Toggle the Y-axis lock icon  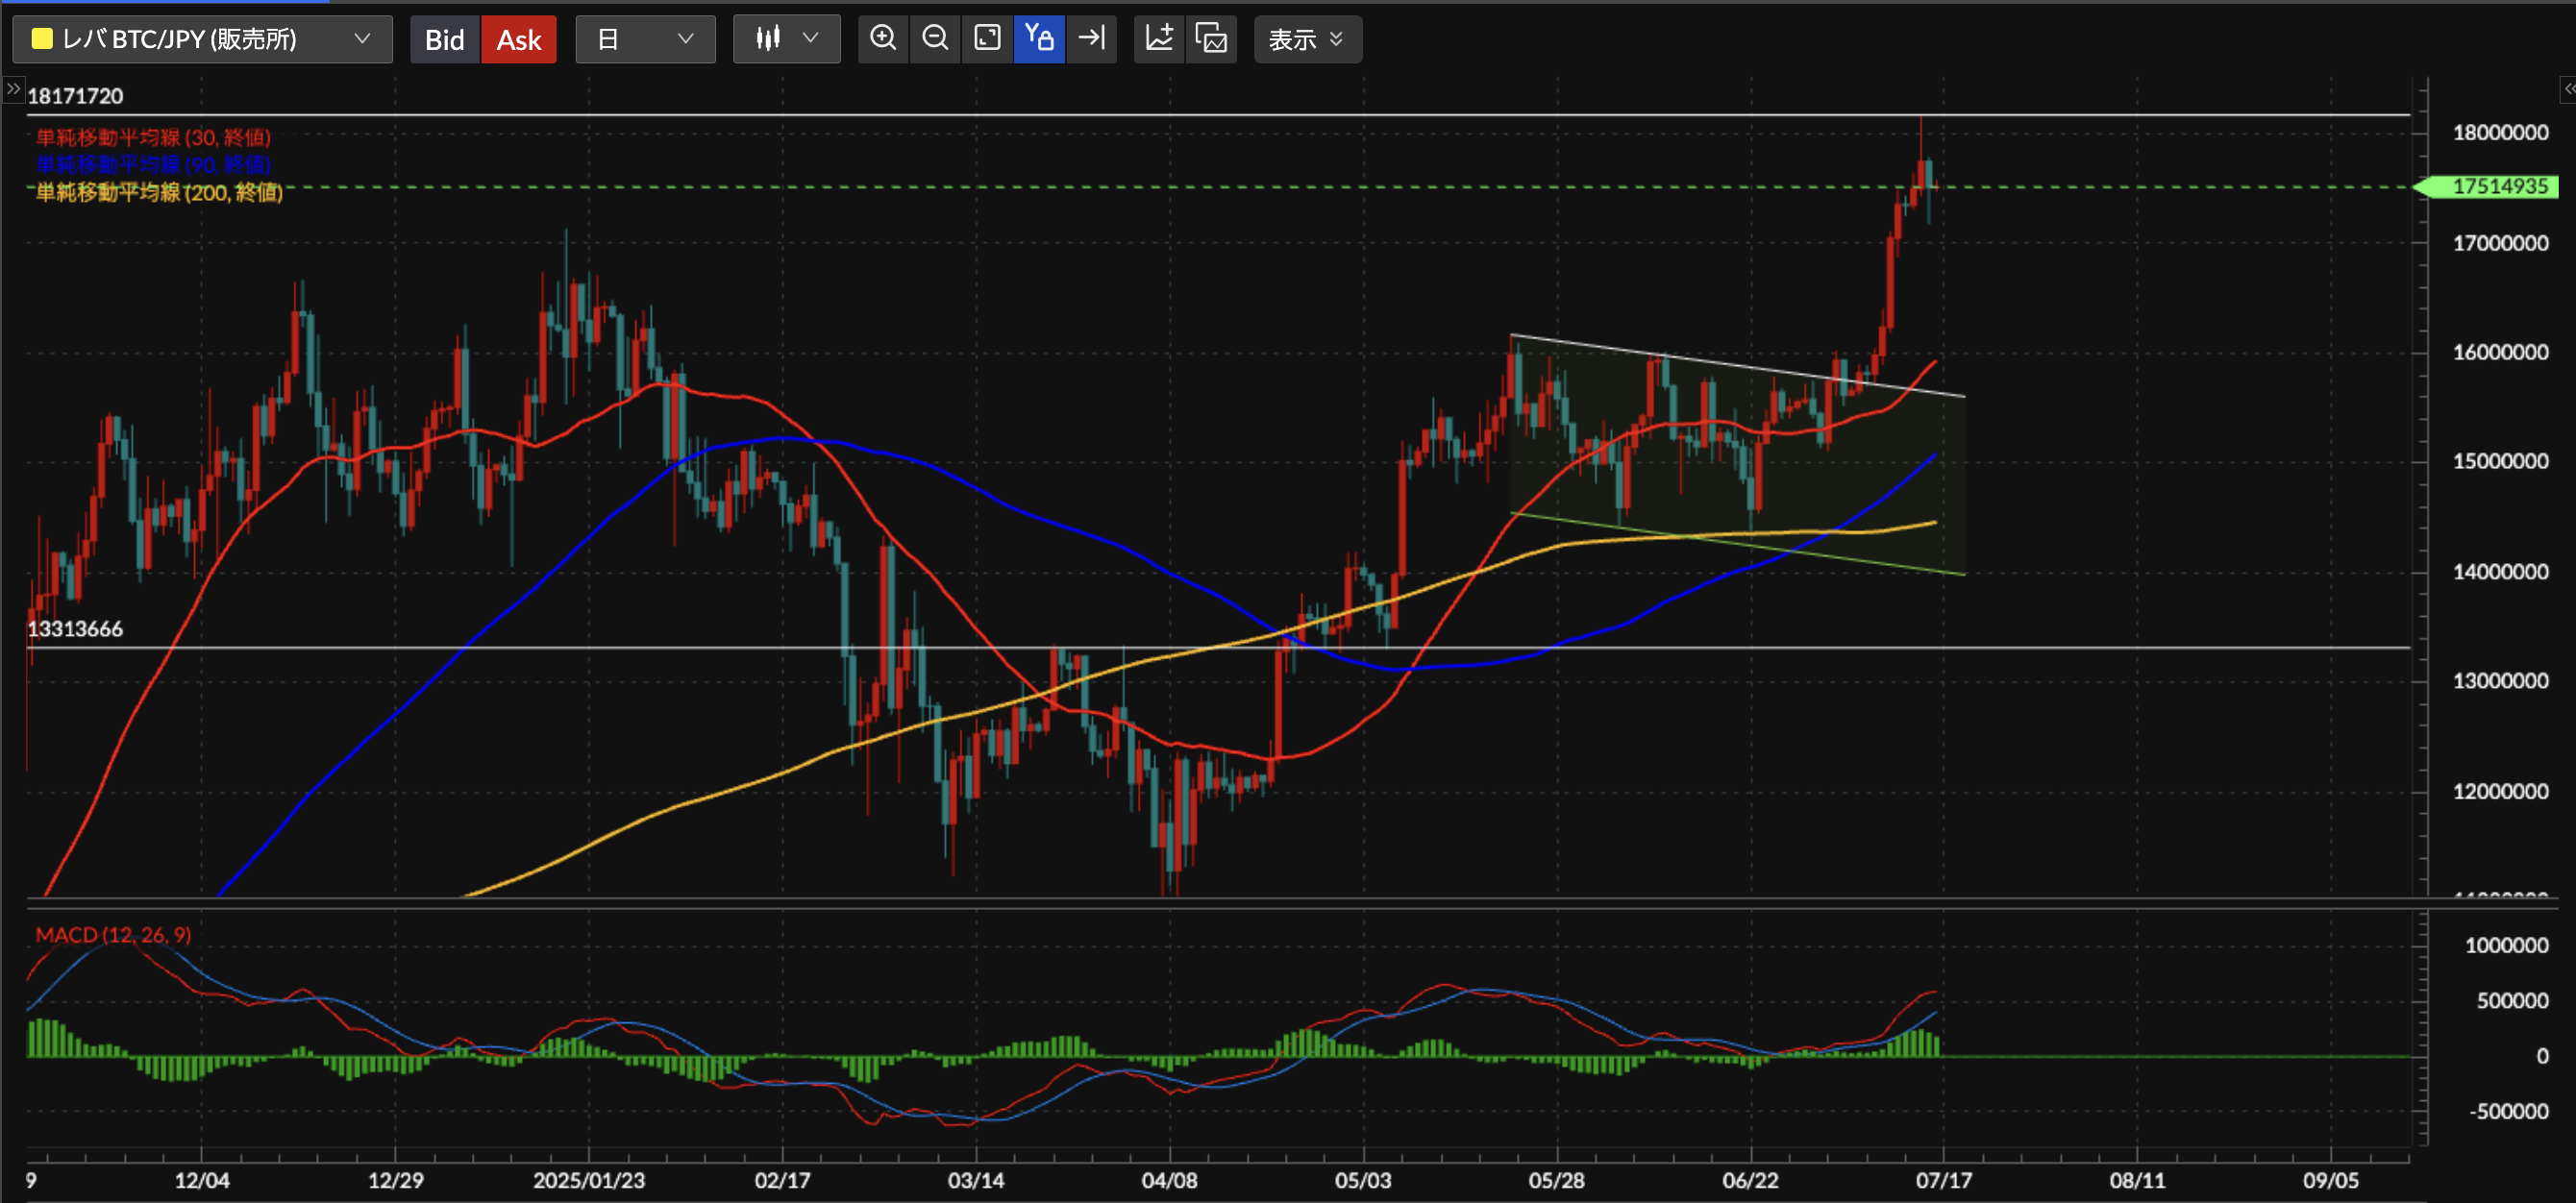tap(1039, 39)
